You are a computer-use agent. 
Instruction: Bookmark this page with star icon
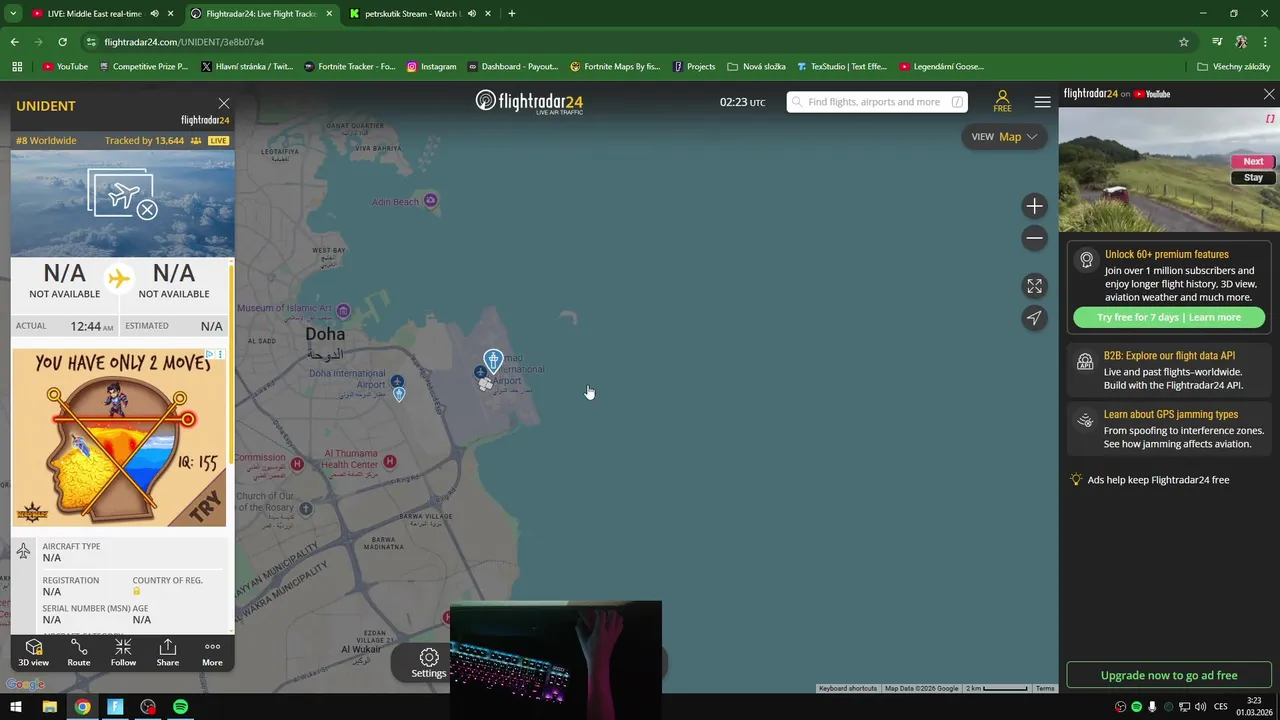pyautogui.click(x=1184, y=42)
